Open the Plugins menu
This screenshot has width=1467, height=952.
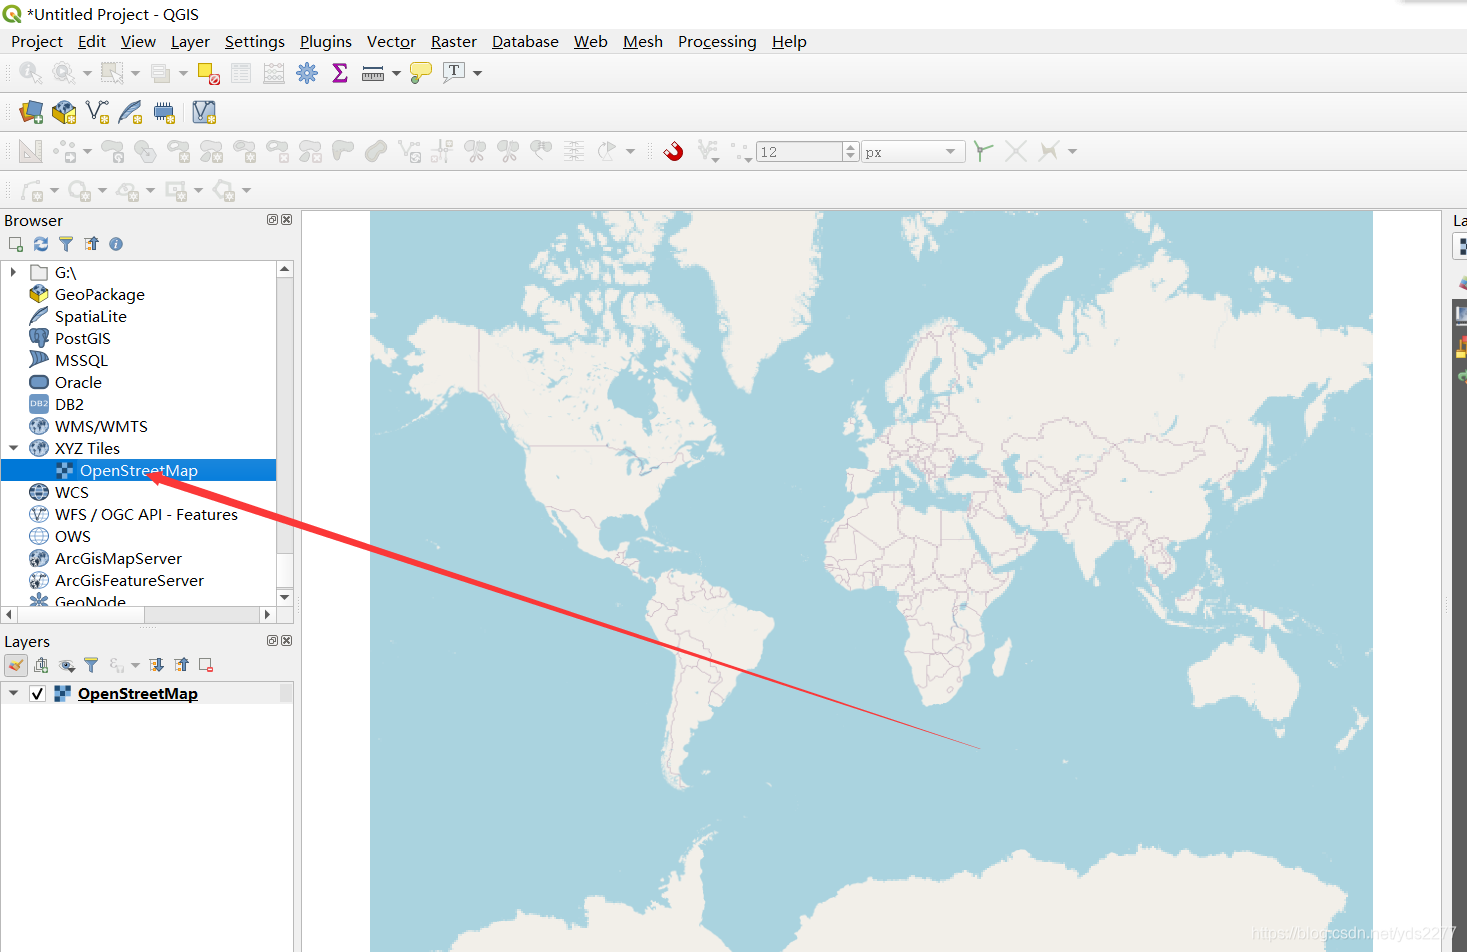(x=326, y=41)
